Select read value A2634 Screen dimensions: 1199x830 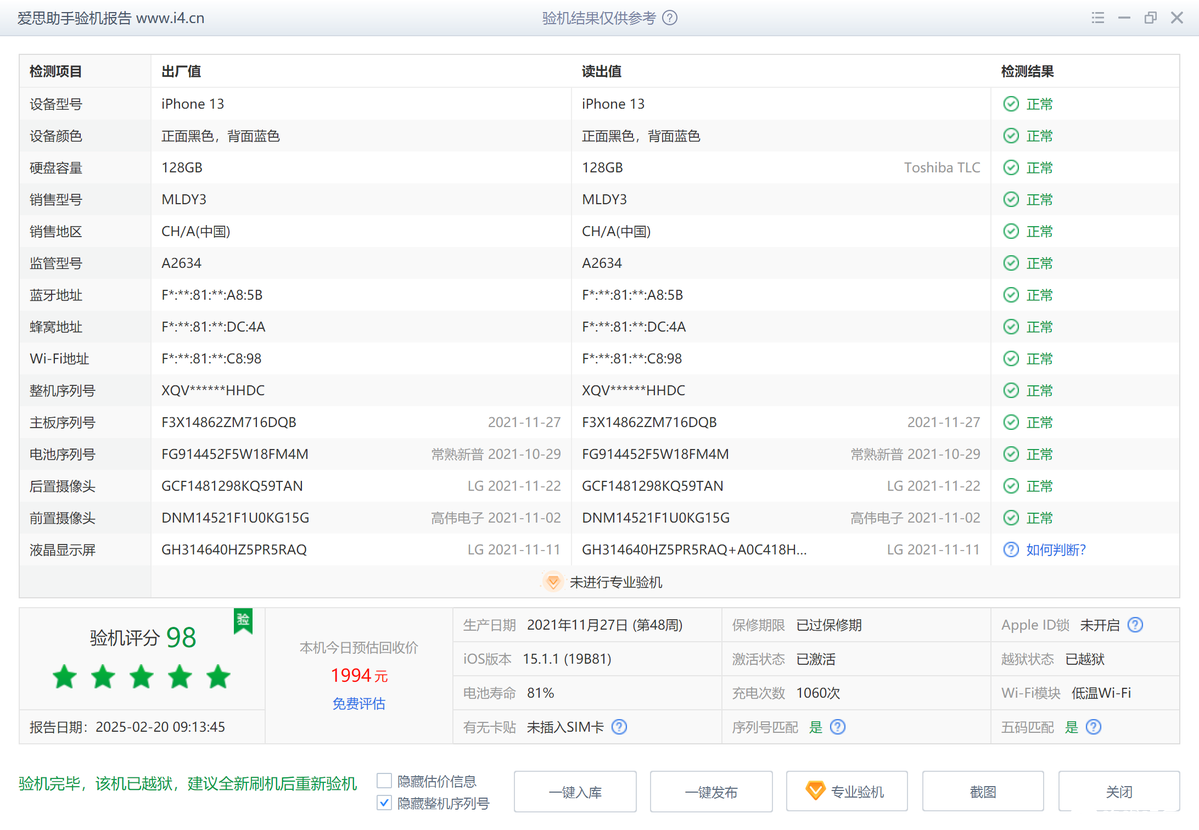pyautogui.click(x=602, y=263)
